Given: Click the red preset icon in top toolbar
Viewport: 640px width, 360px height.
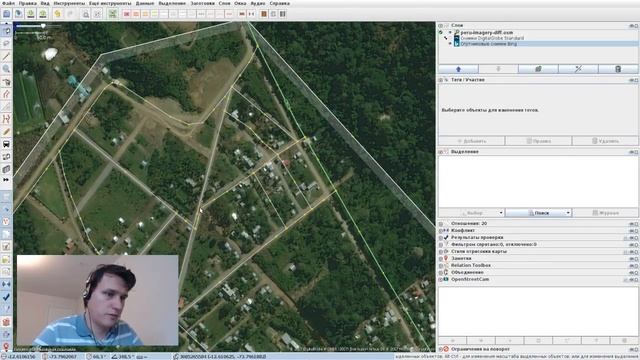Looking at the screenshot, I should tap(127, 14).
